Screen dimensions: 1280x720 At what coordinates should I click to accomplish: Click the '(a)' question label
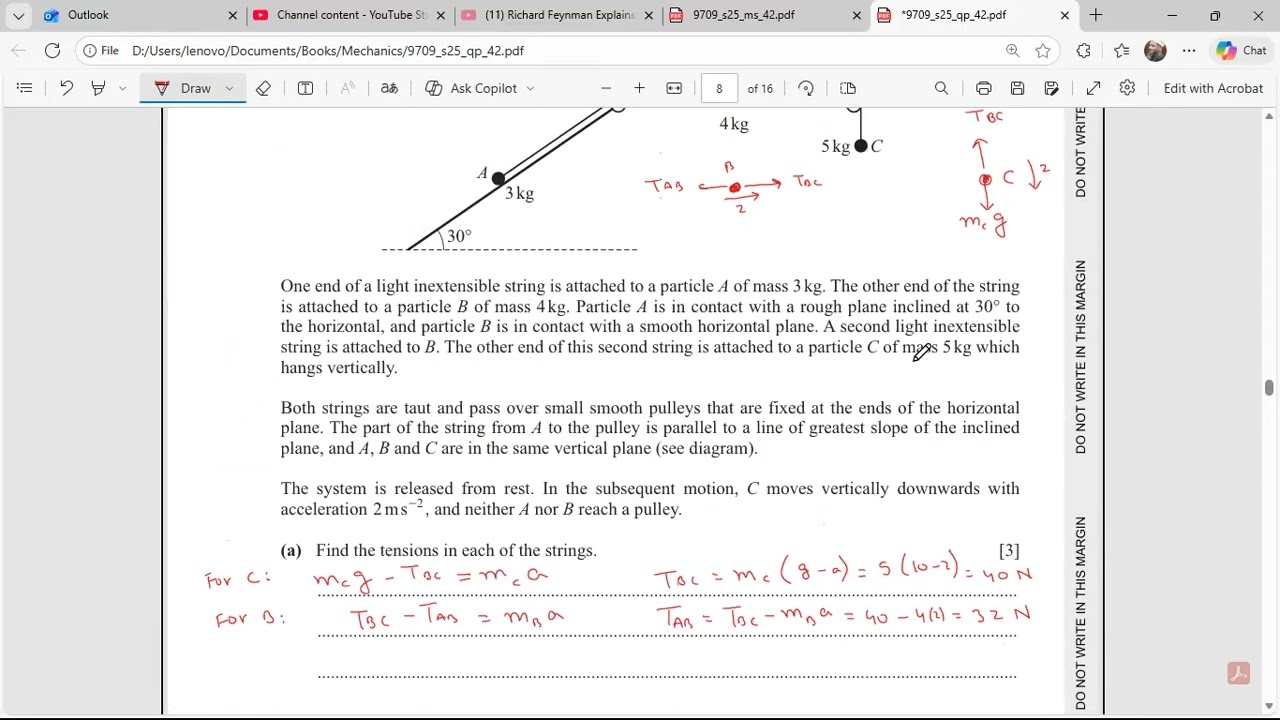click(291, 550)
